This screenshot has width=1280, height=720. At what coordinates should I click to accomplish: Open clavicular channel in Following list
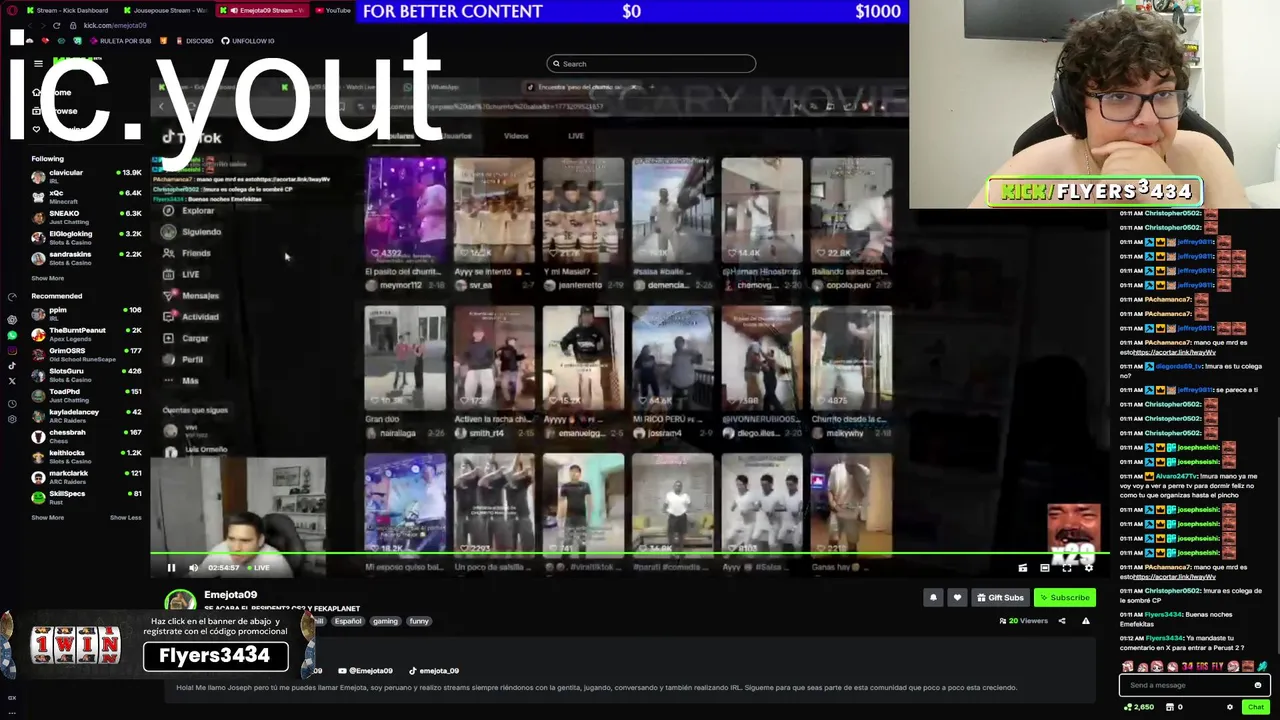tap(86, 176)
